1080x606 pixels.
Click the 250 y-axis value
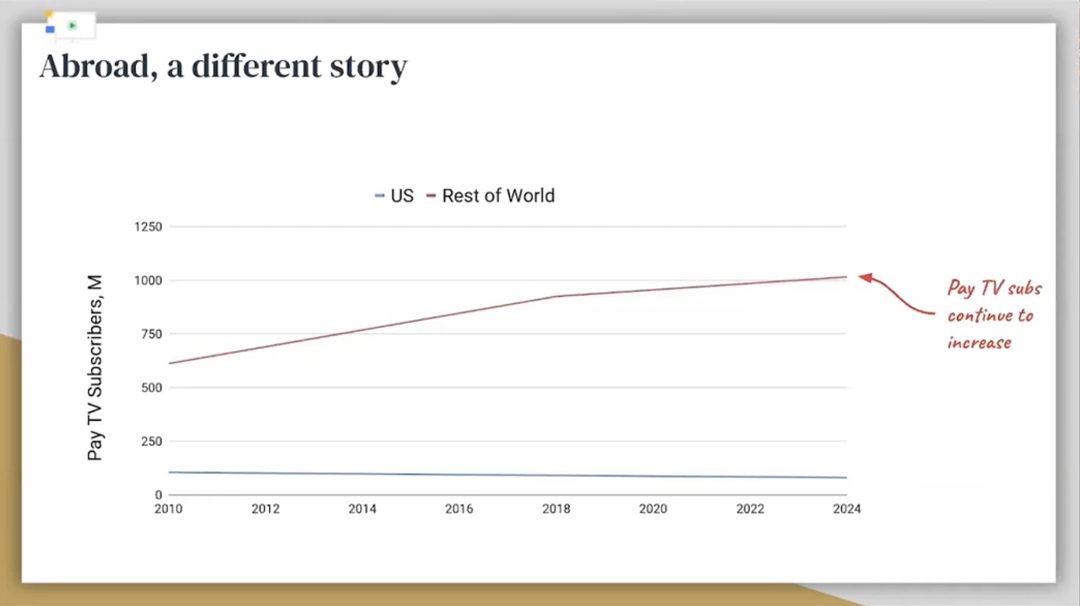[x=149, y=441]
